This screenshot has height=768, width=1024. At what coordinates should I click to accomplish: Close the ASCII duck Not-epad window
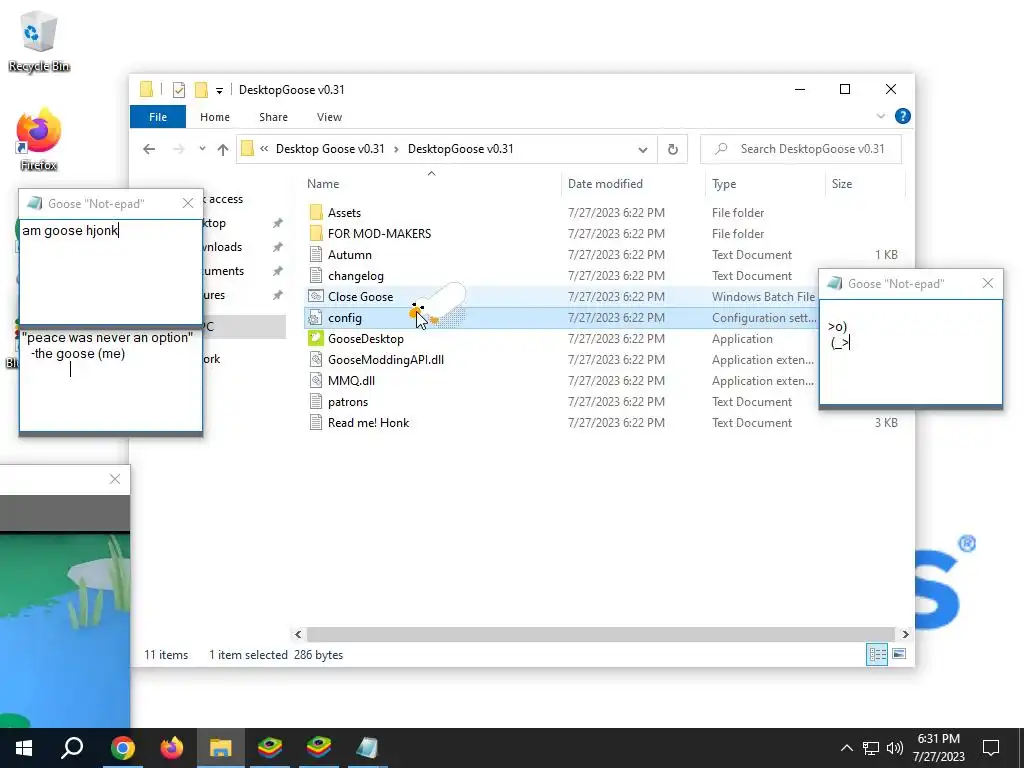pyautogui.click(x=988, y=283)
